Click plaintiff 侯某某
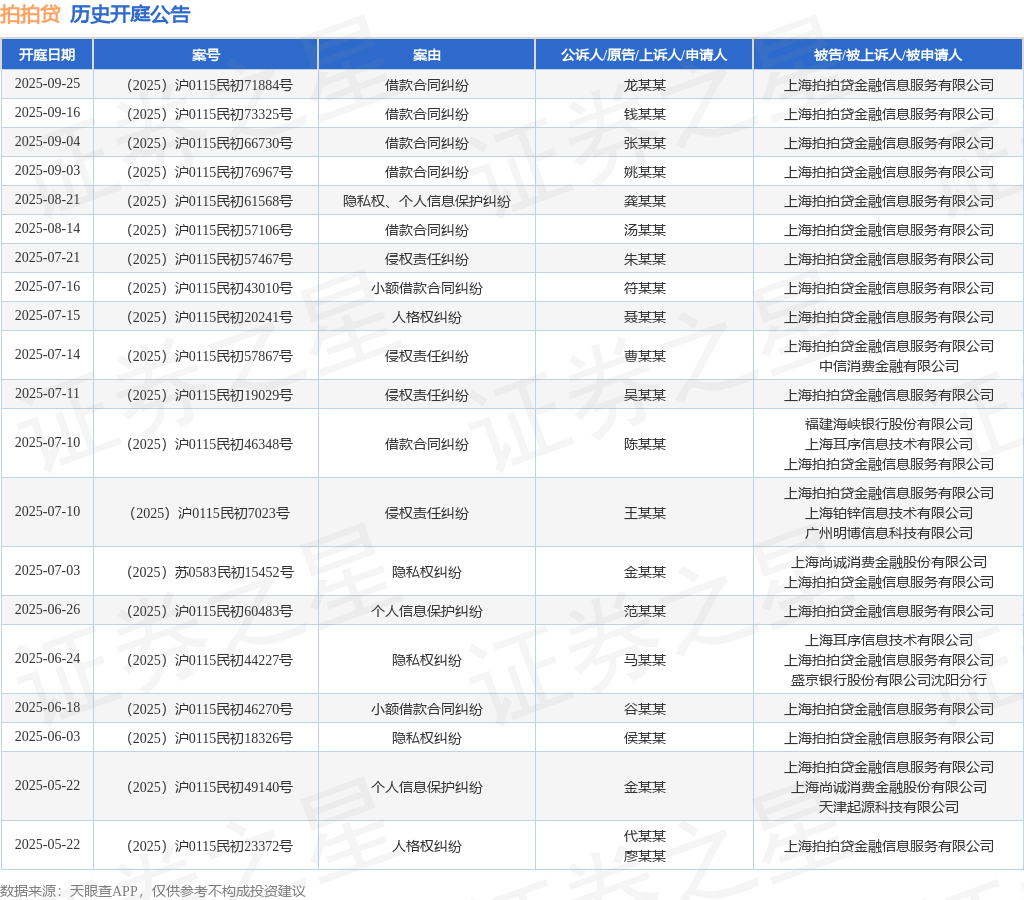The image size is (1024, 900). pos(645,738)
